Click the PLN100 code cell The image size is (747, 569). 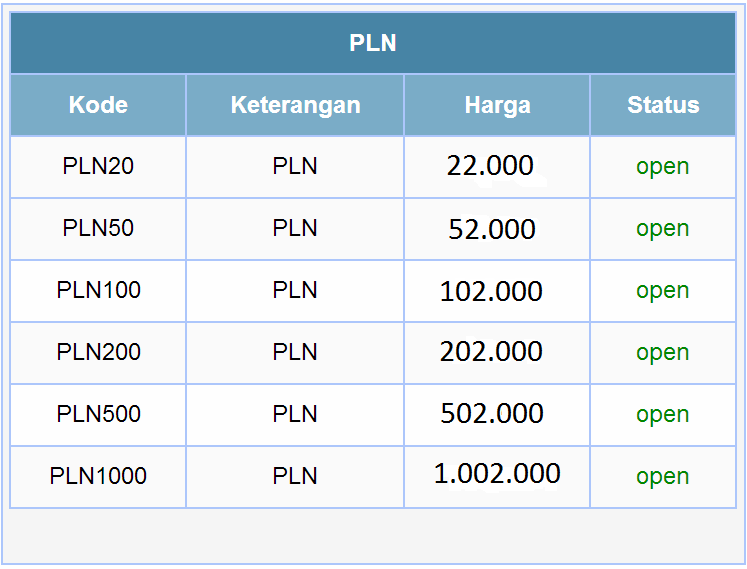(x=98, y=291)
